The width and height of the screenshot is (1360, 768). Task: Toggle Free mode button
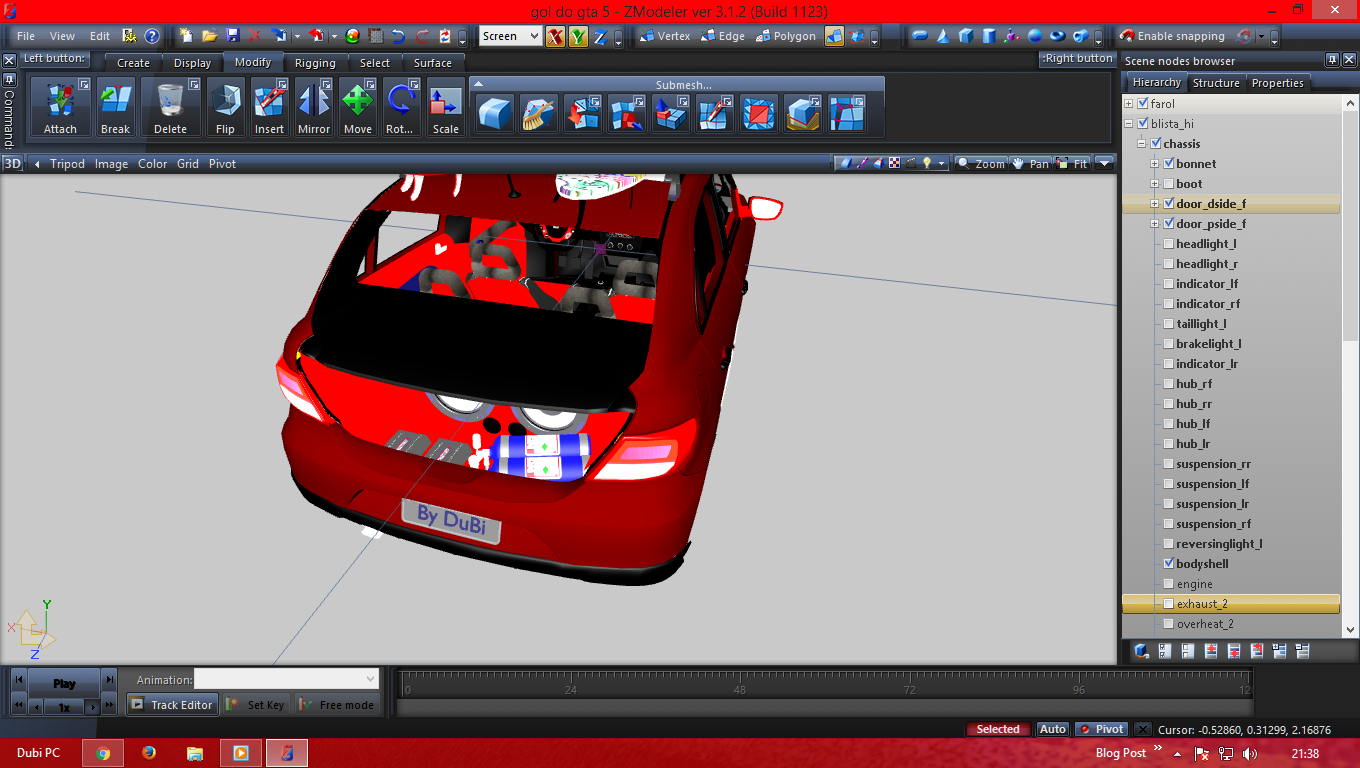336,704
